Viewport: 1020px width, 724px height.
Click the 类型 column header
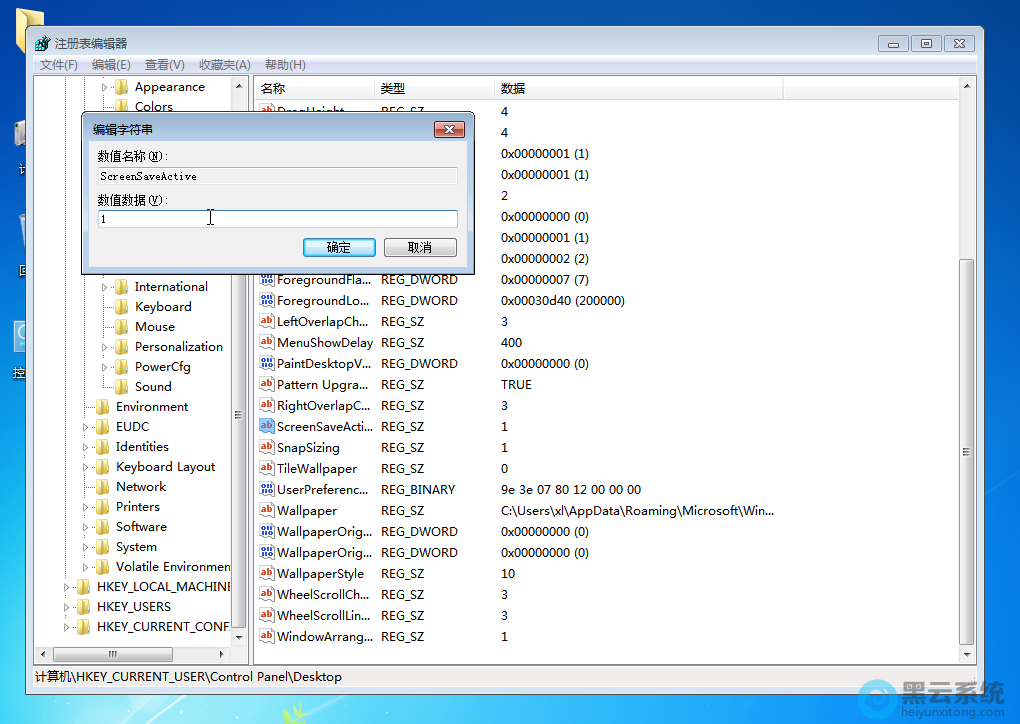(393, 89)
